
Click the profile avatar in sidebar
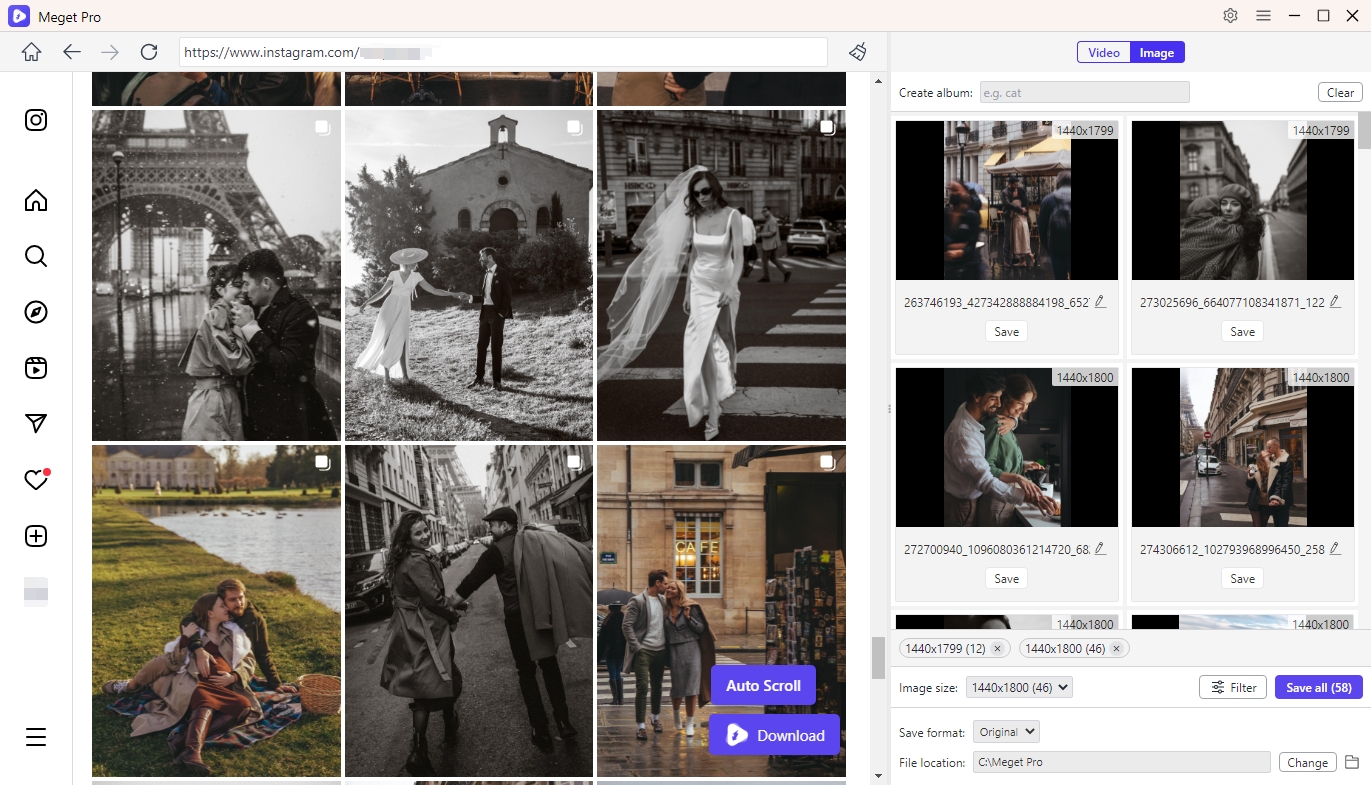[x=36, y=590]
